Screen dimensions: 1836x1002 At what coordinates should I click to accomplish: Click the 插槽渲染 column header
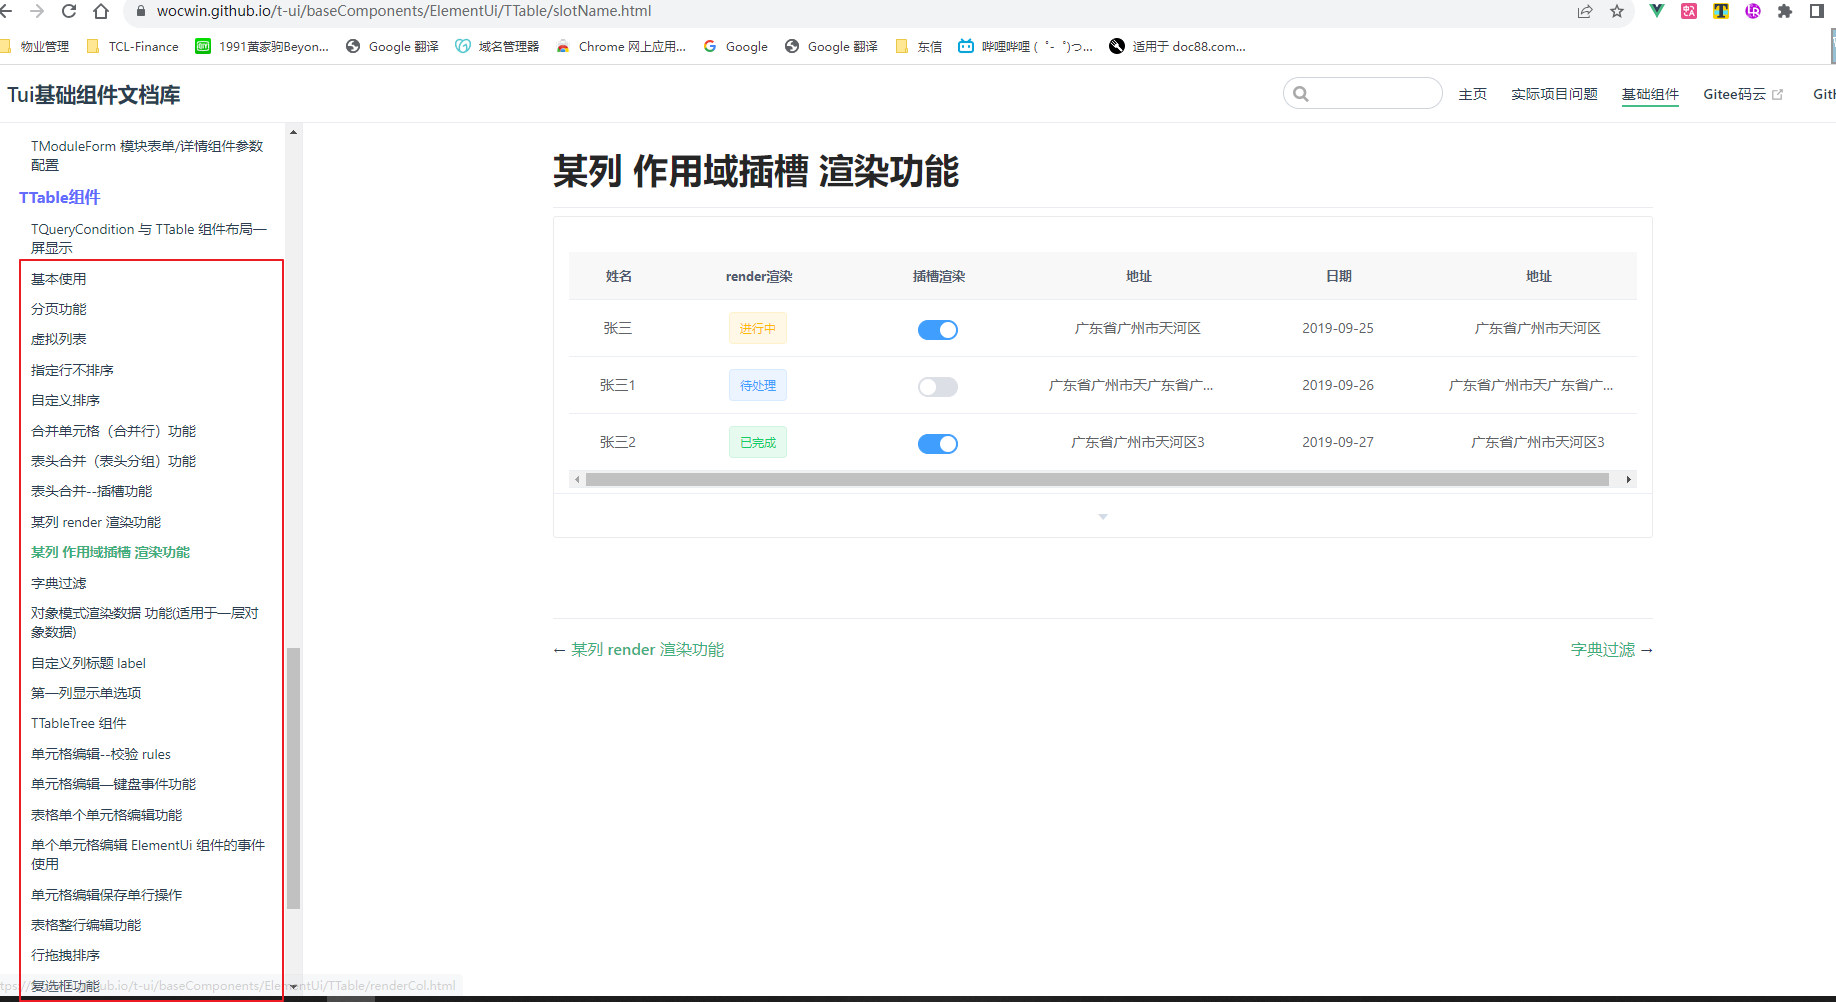point(939,276)
